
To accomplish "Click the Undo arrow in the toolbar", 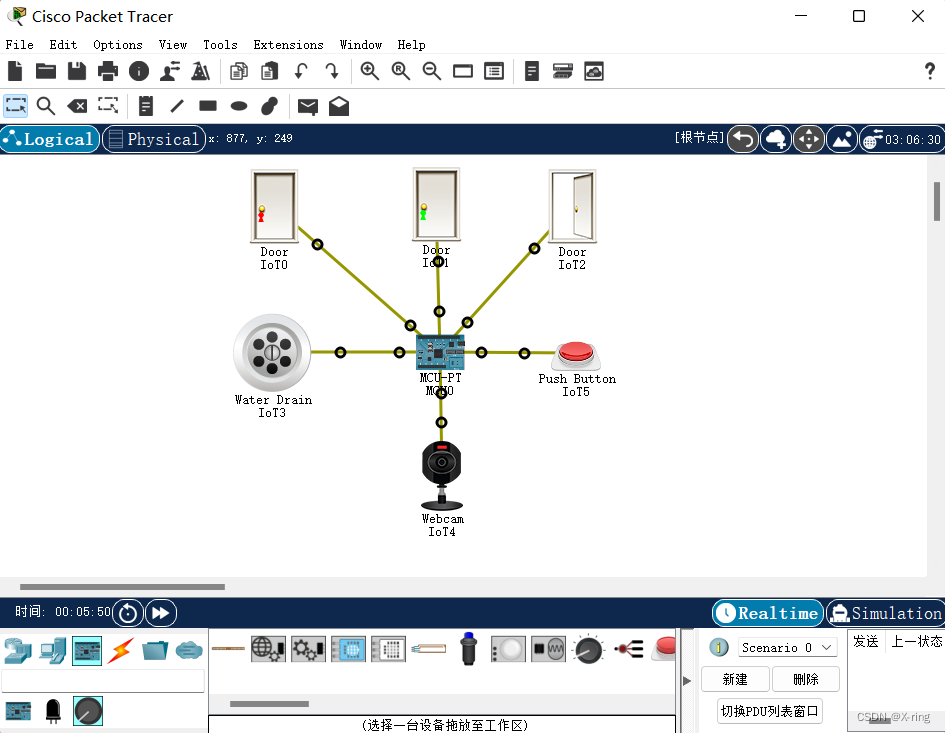I will [x=299, y=71].
